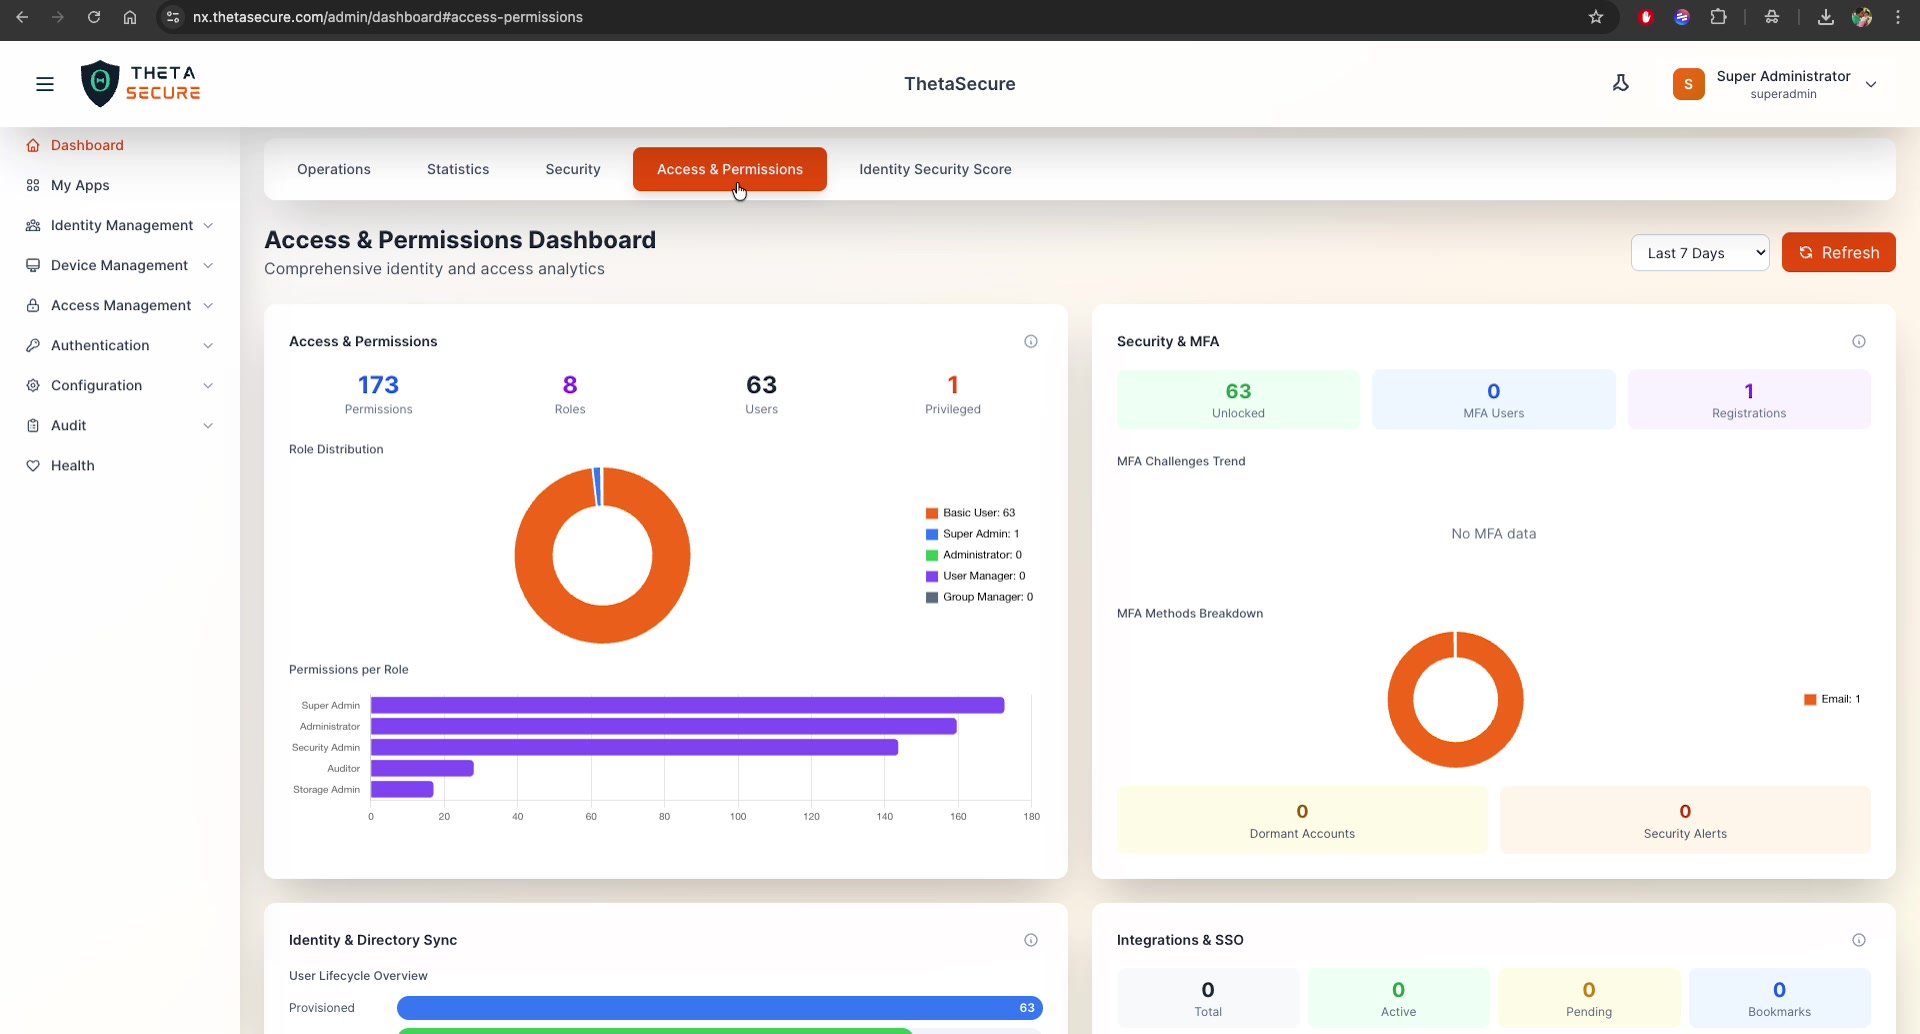Viewport: 1920px width, 1034px height.
Task: Select the lab flask icon in the header
Action: pos(1621,83)
